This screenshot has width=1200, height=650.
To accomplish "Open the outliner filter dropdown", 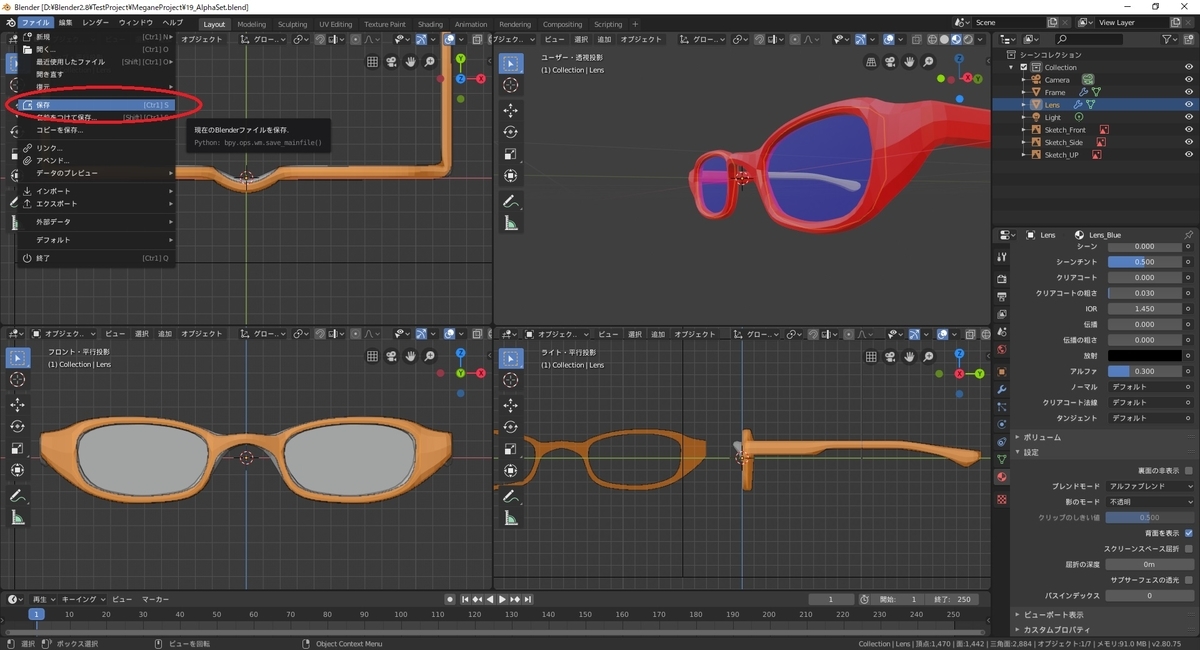I will point(1172,39).
